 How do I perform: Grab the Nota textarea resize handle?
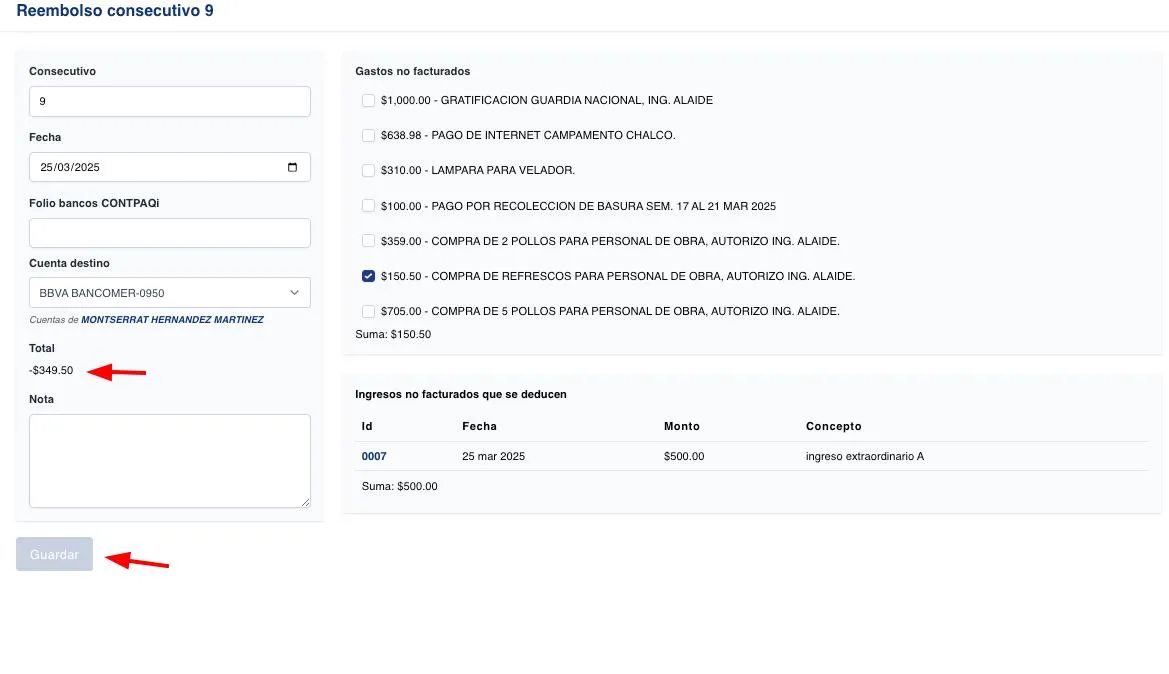tap(305, 502)
